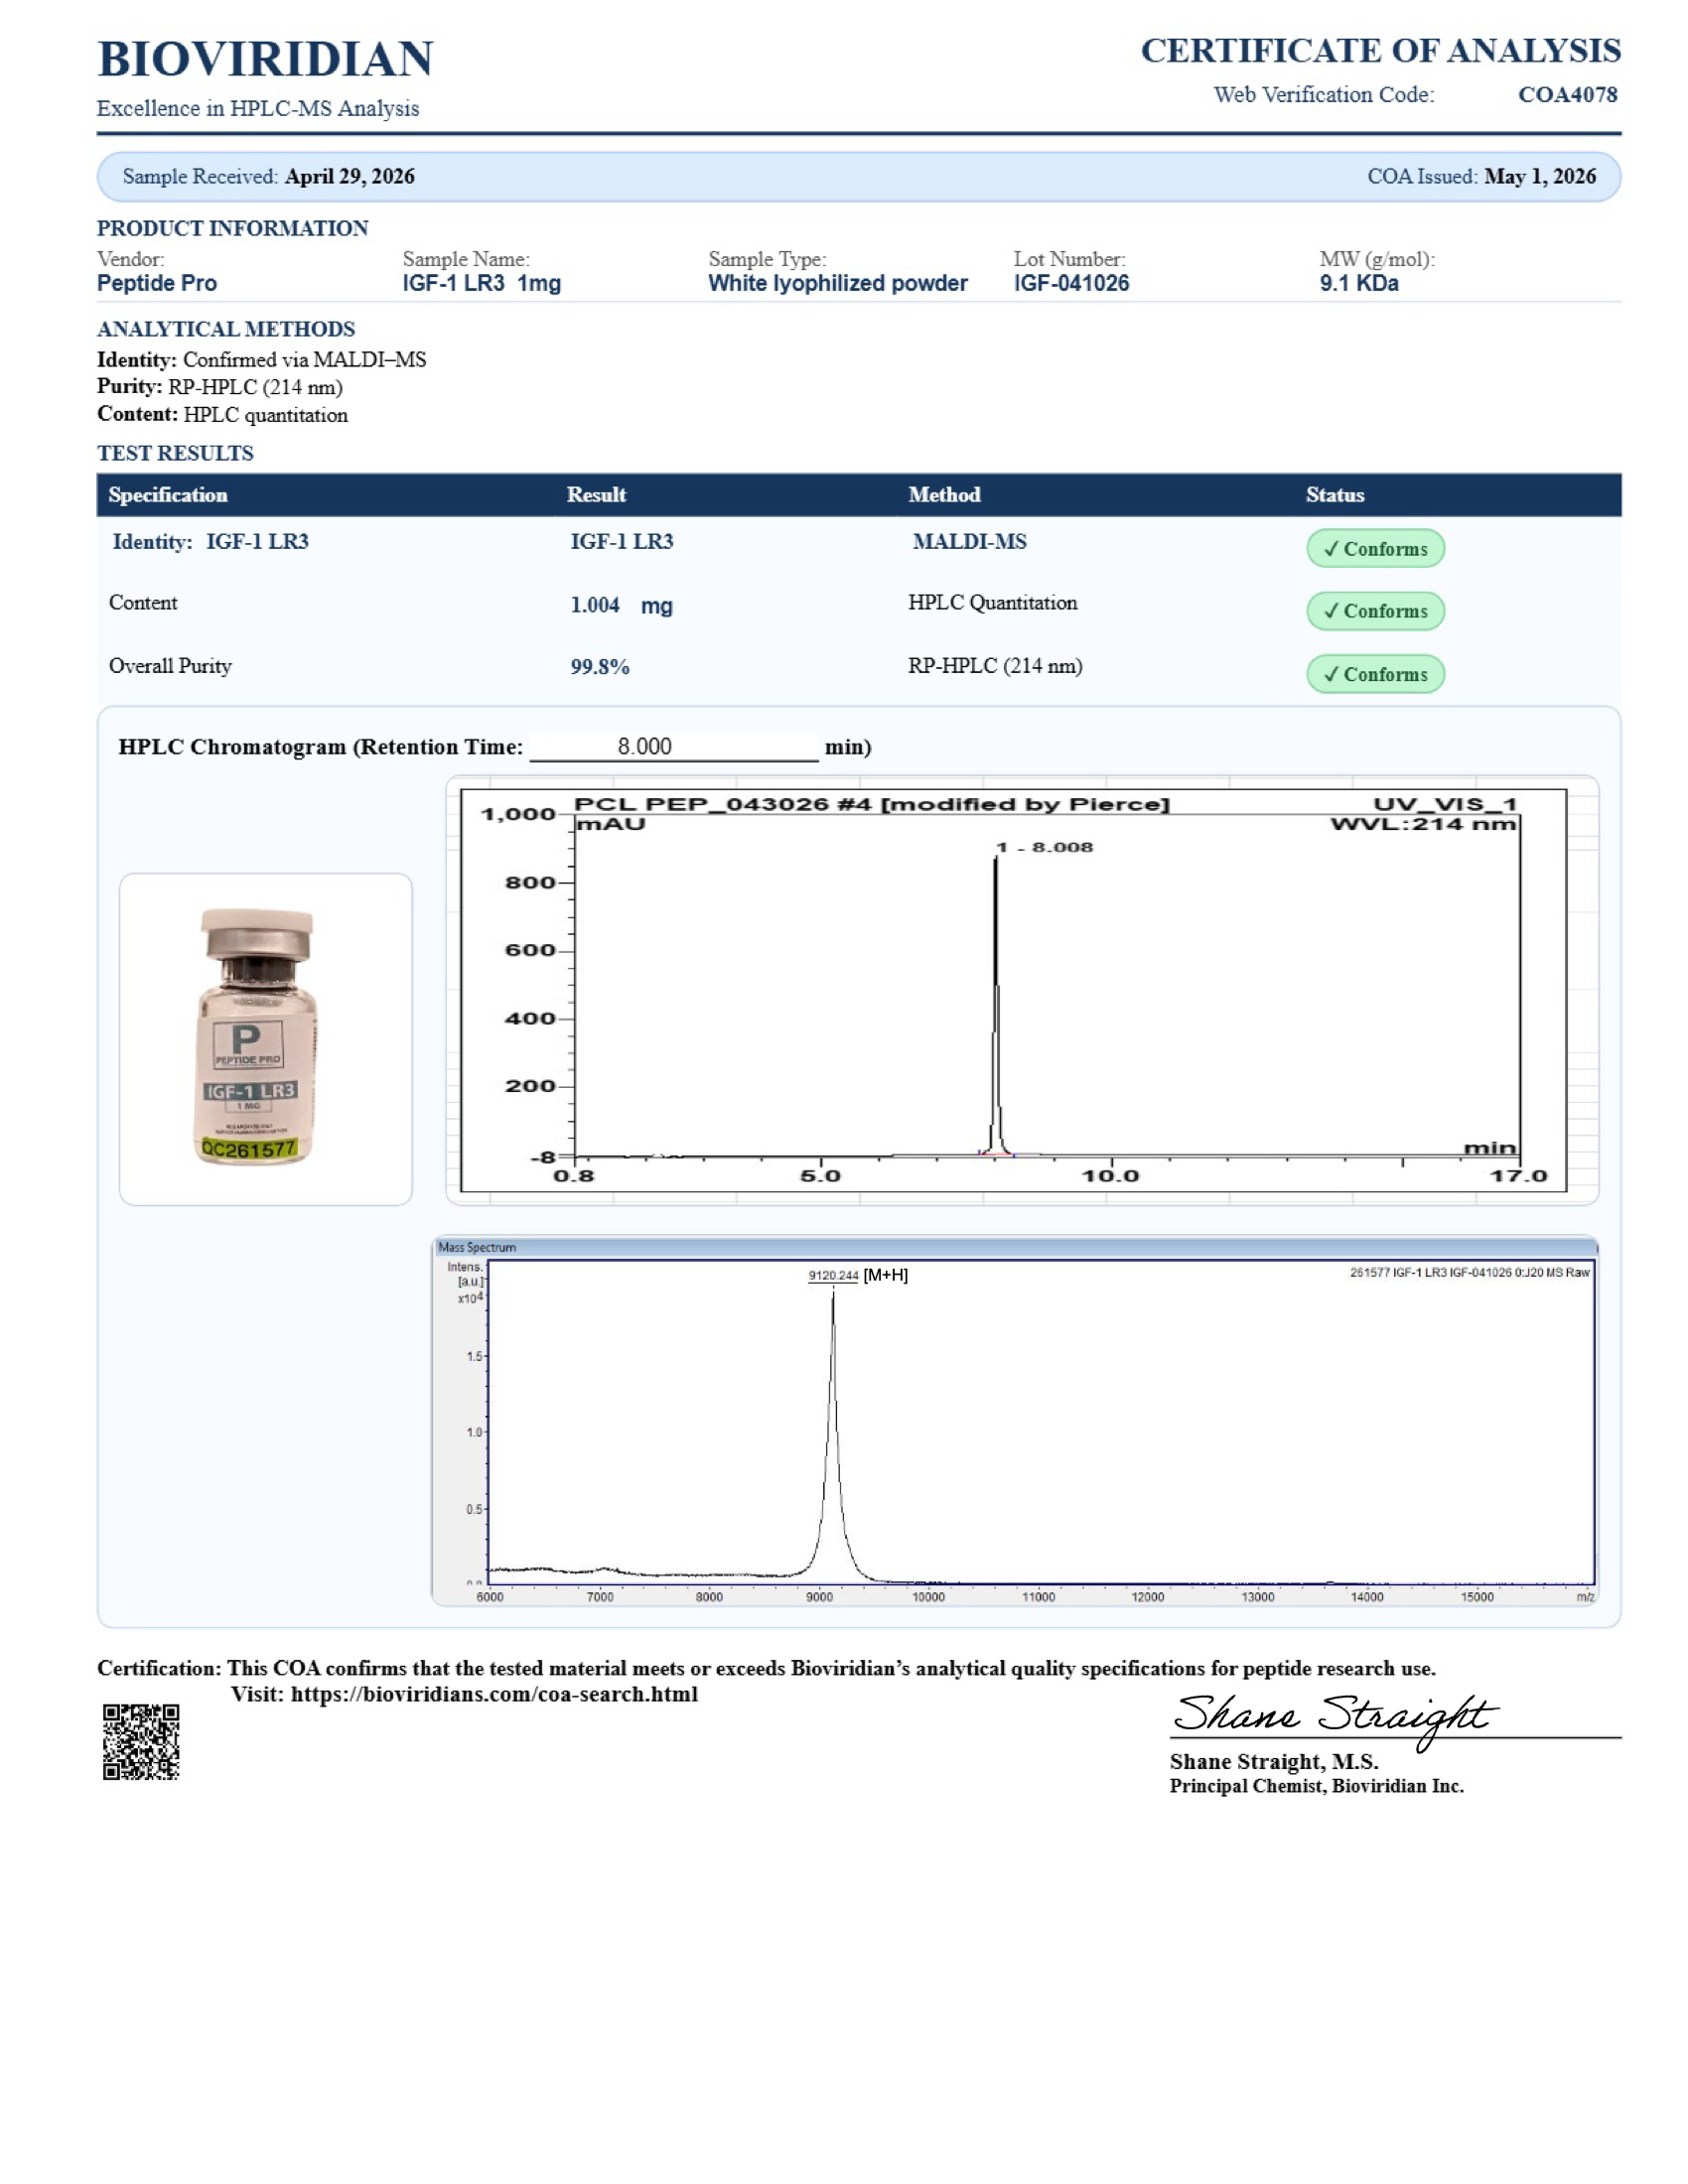The width and height of the screenshot is (1688, 2184).
Task: Click the Specification column header
Action: coord(168,495)
